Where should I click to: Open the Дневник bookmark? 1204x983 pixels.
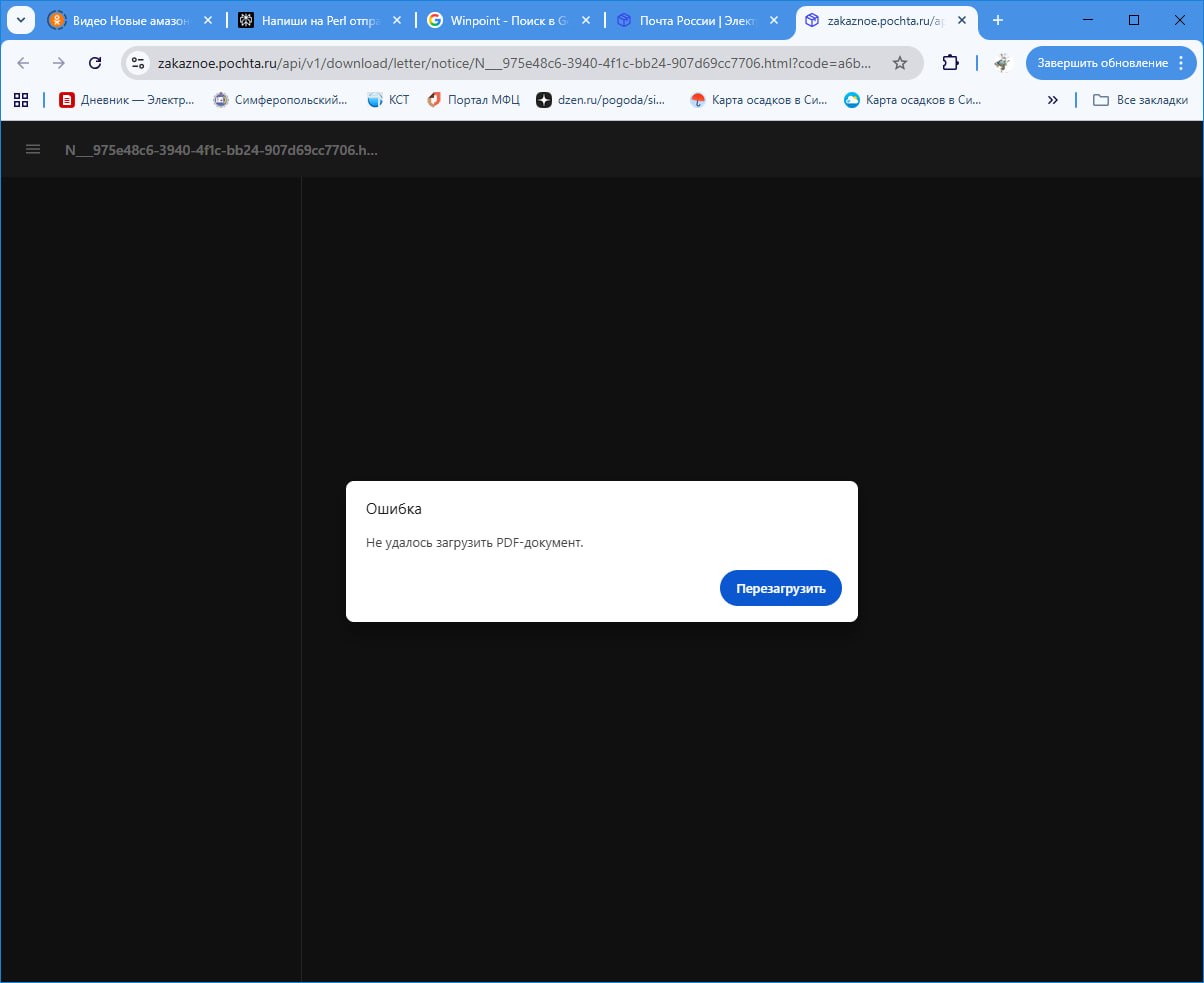tap(127, 99)
